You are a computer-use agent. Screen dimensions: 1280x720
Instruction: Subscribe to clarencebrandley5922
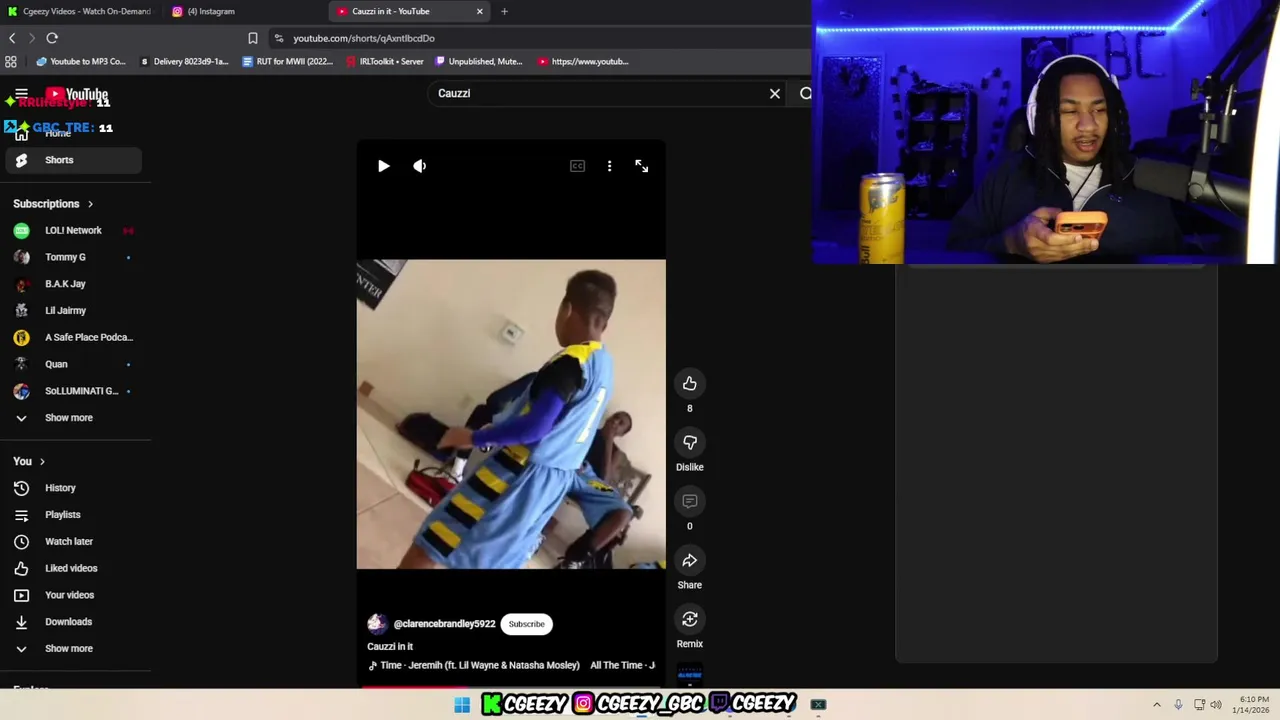pyautogui.click(x=526, y=624)
